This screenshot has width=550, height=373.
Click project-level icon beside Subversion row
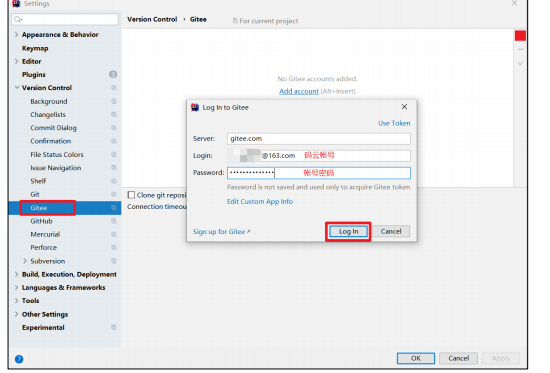coord(114,261)
